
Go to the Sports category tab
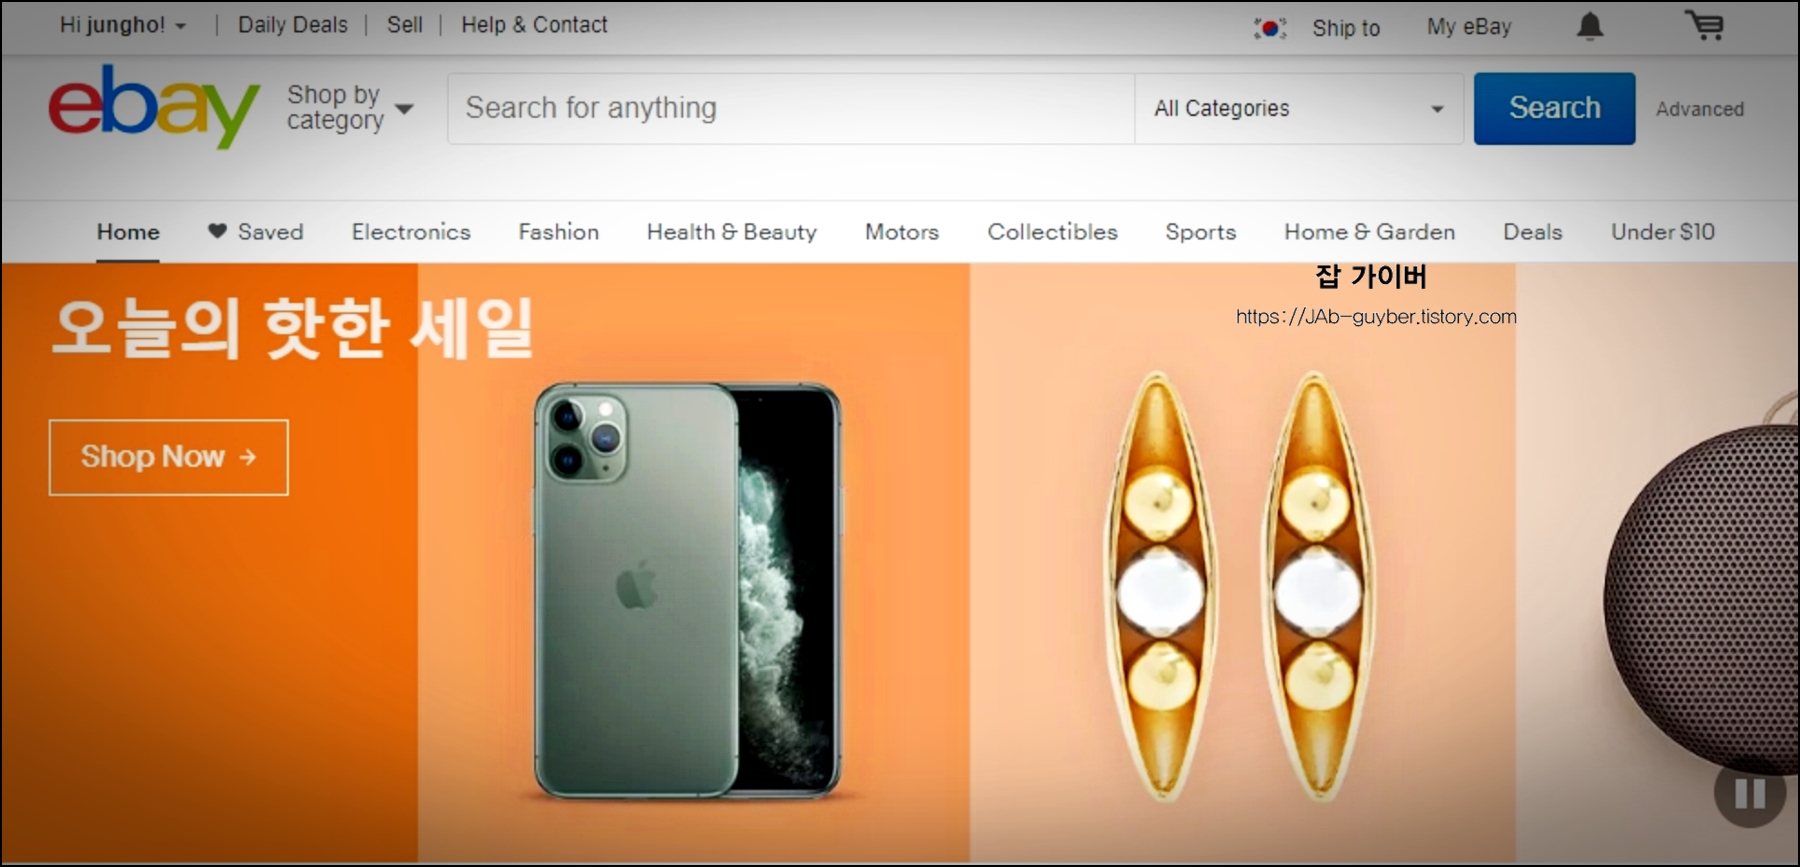[x=1200, y=232]
